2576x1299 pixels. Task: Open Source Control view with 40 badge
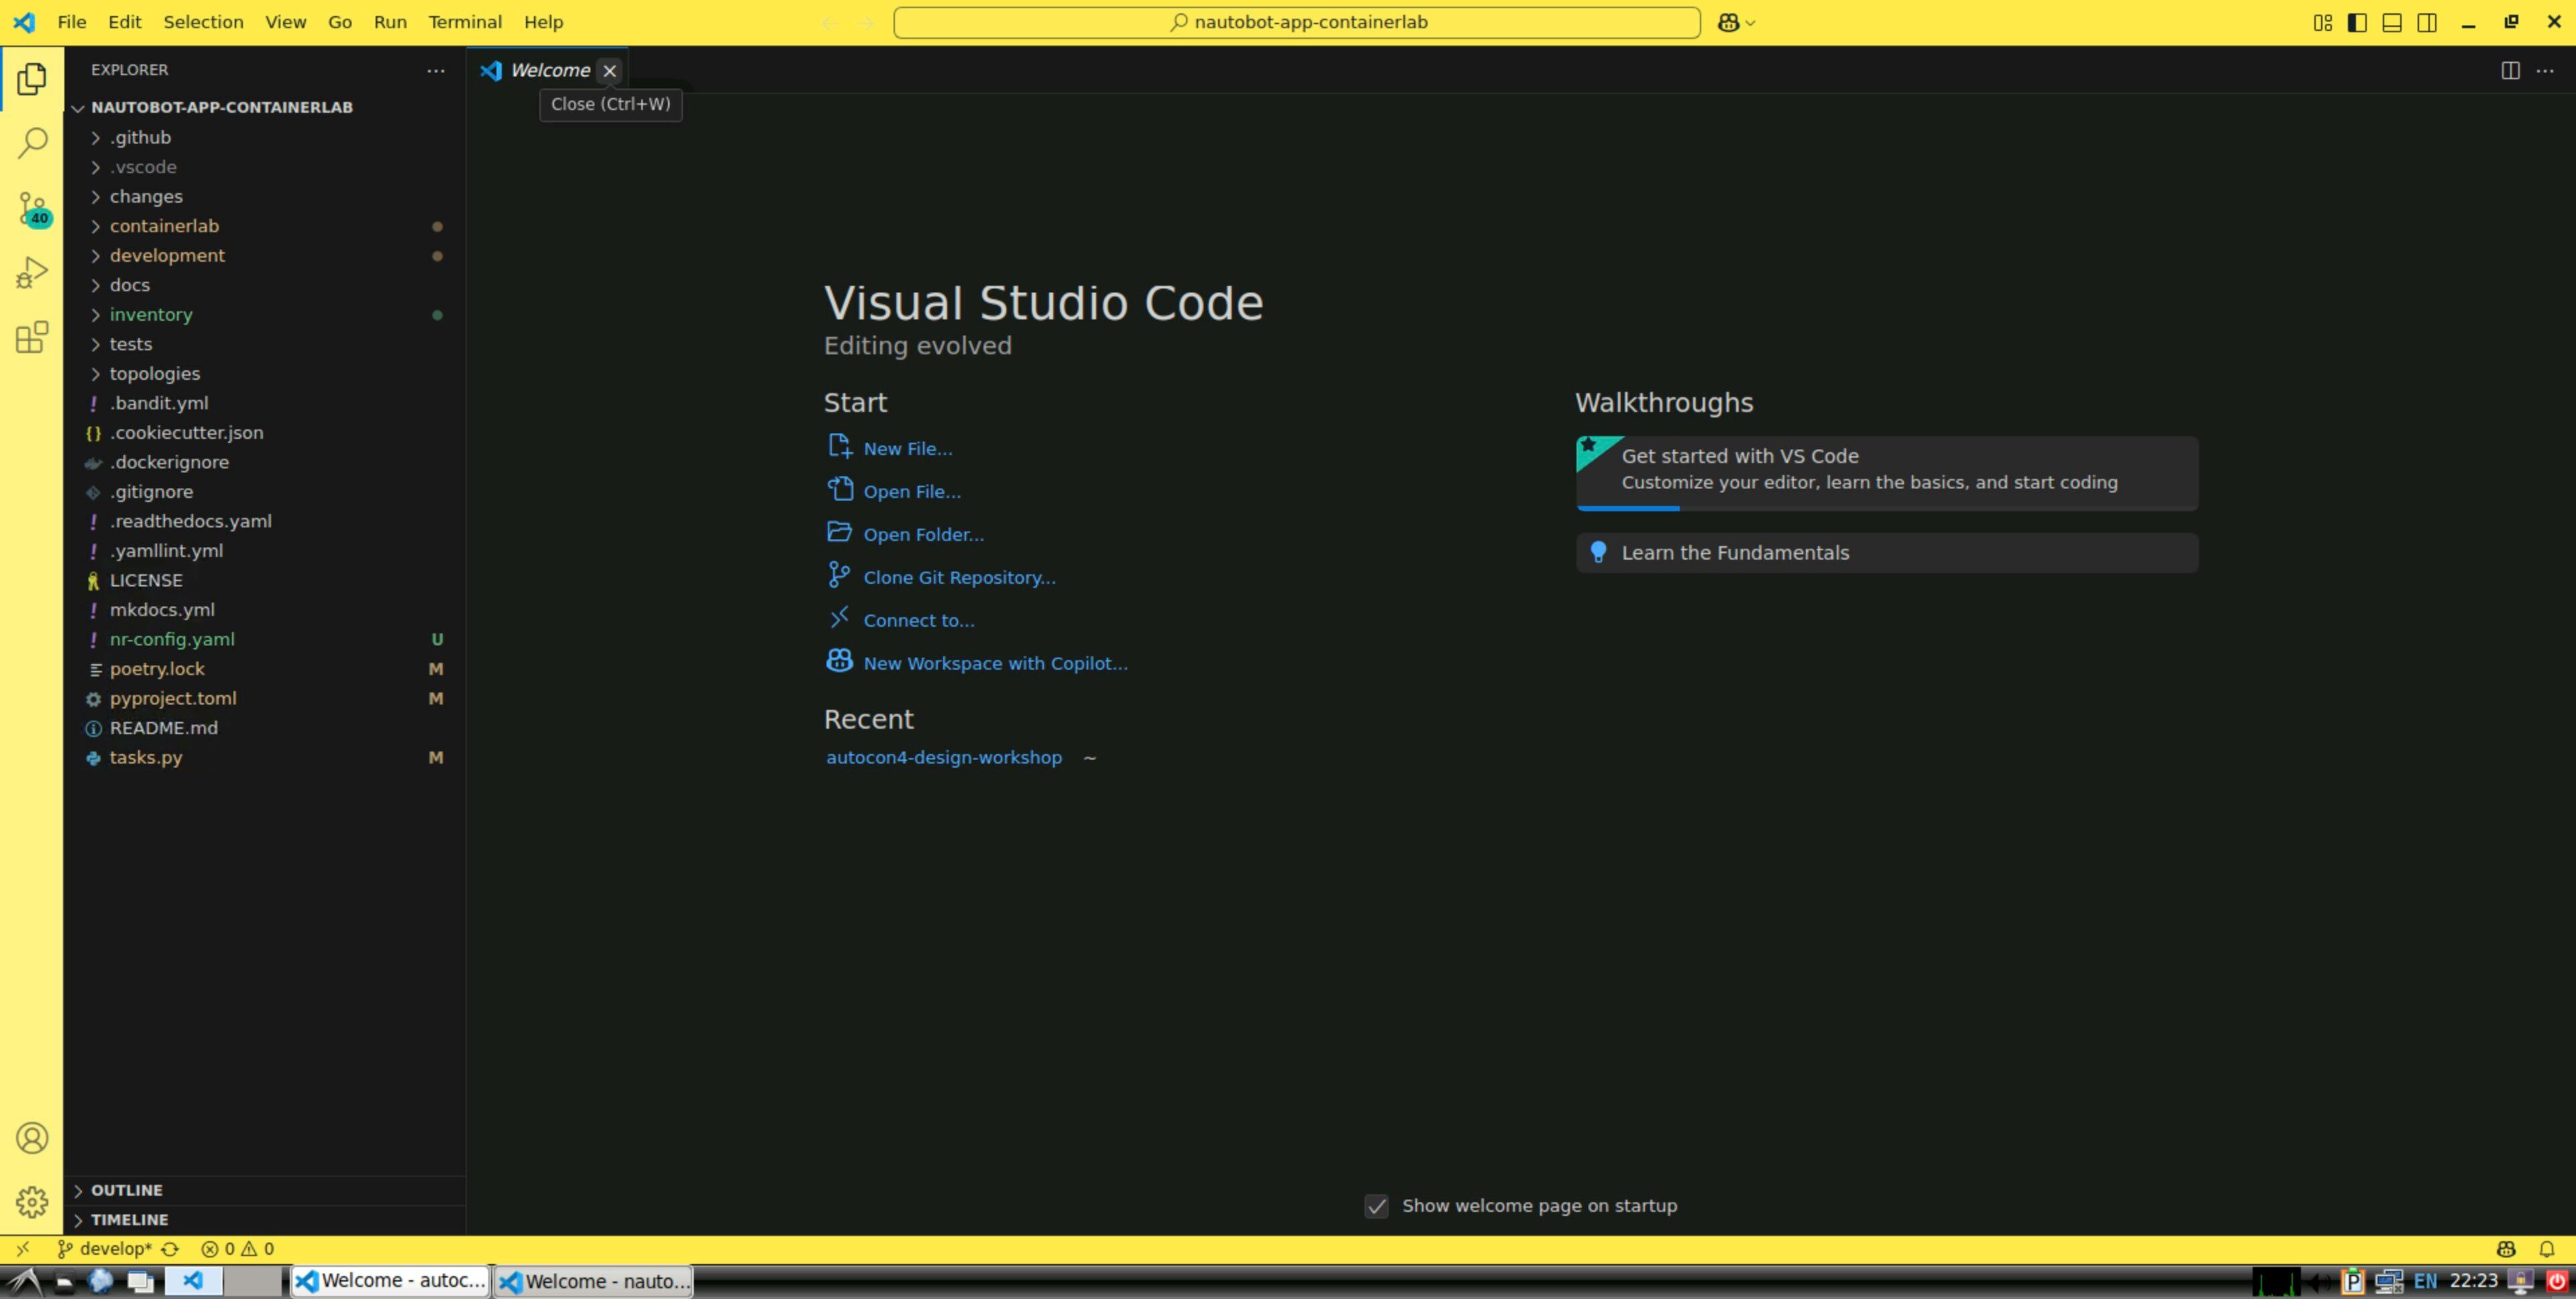pos(32,208)
